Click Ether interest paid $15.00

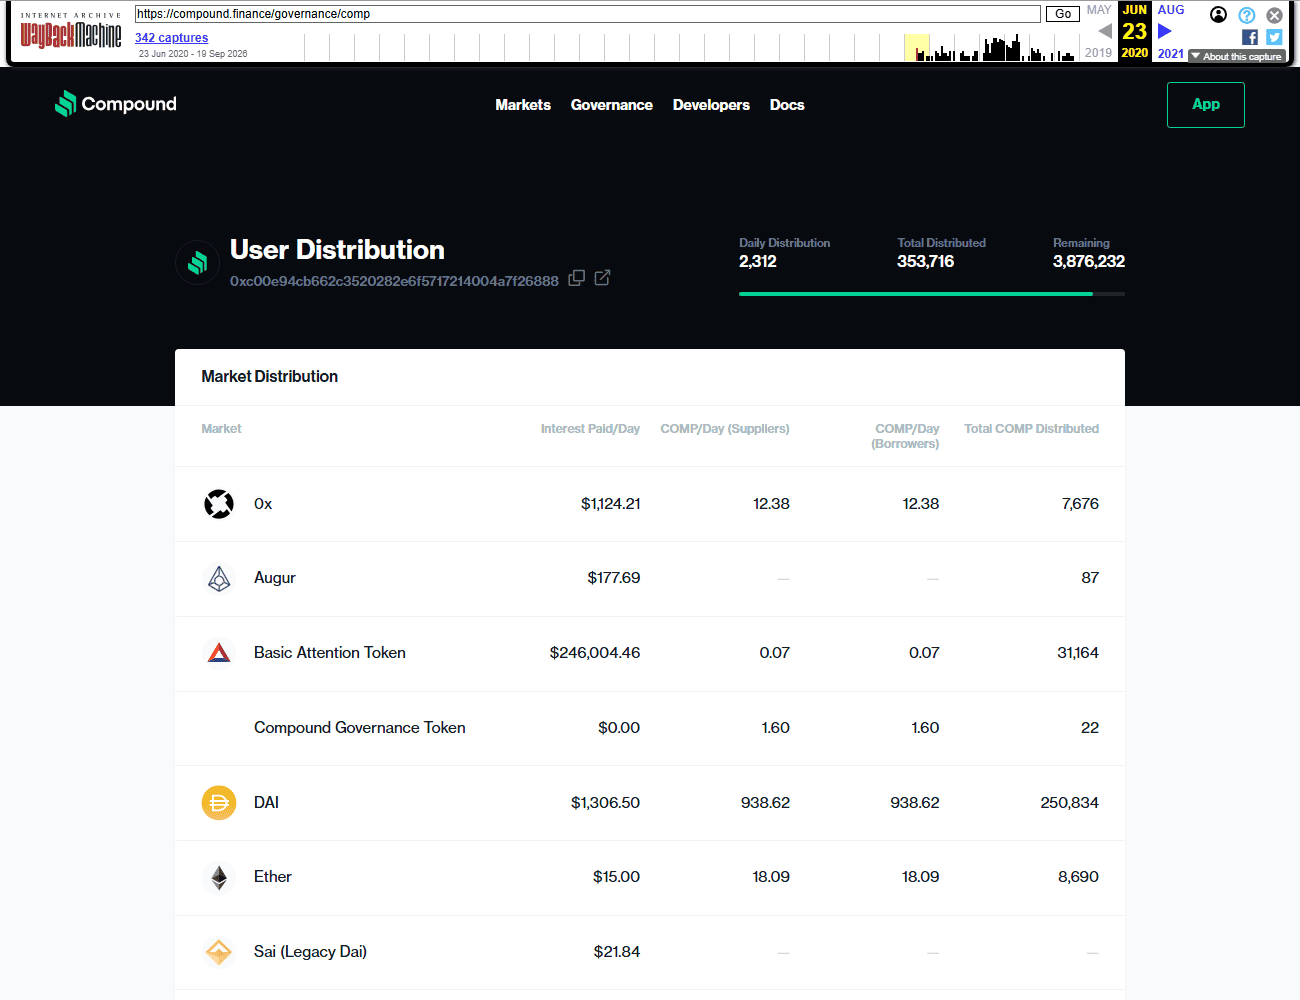[616, 877]
